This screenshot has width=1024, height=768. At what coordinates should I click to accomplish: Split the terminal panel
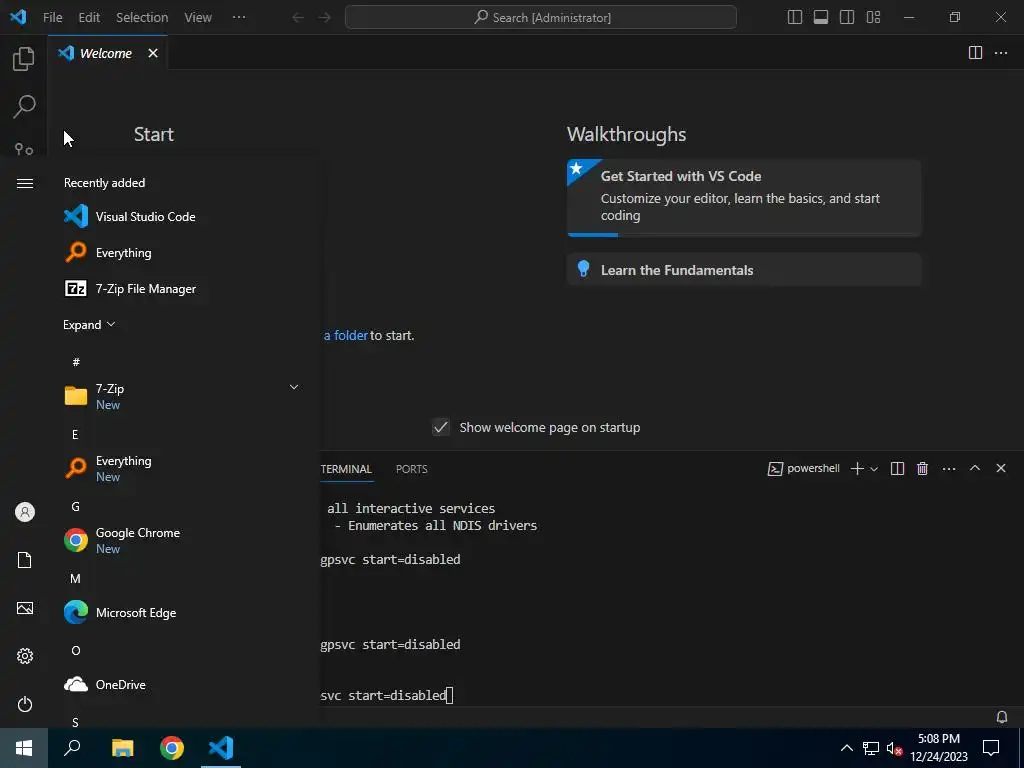(x=897, y=468)
